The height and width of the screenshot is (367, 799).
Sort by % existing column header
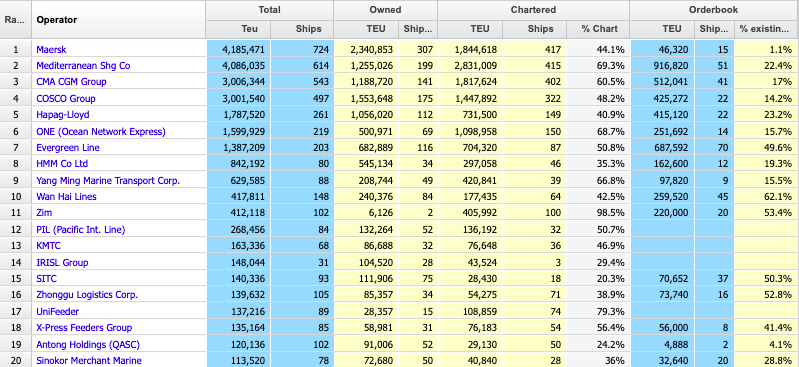tap(766, 29)
